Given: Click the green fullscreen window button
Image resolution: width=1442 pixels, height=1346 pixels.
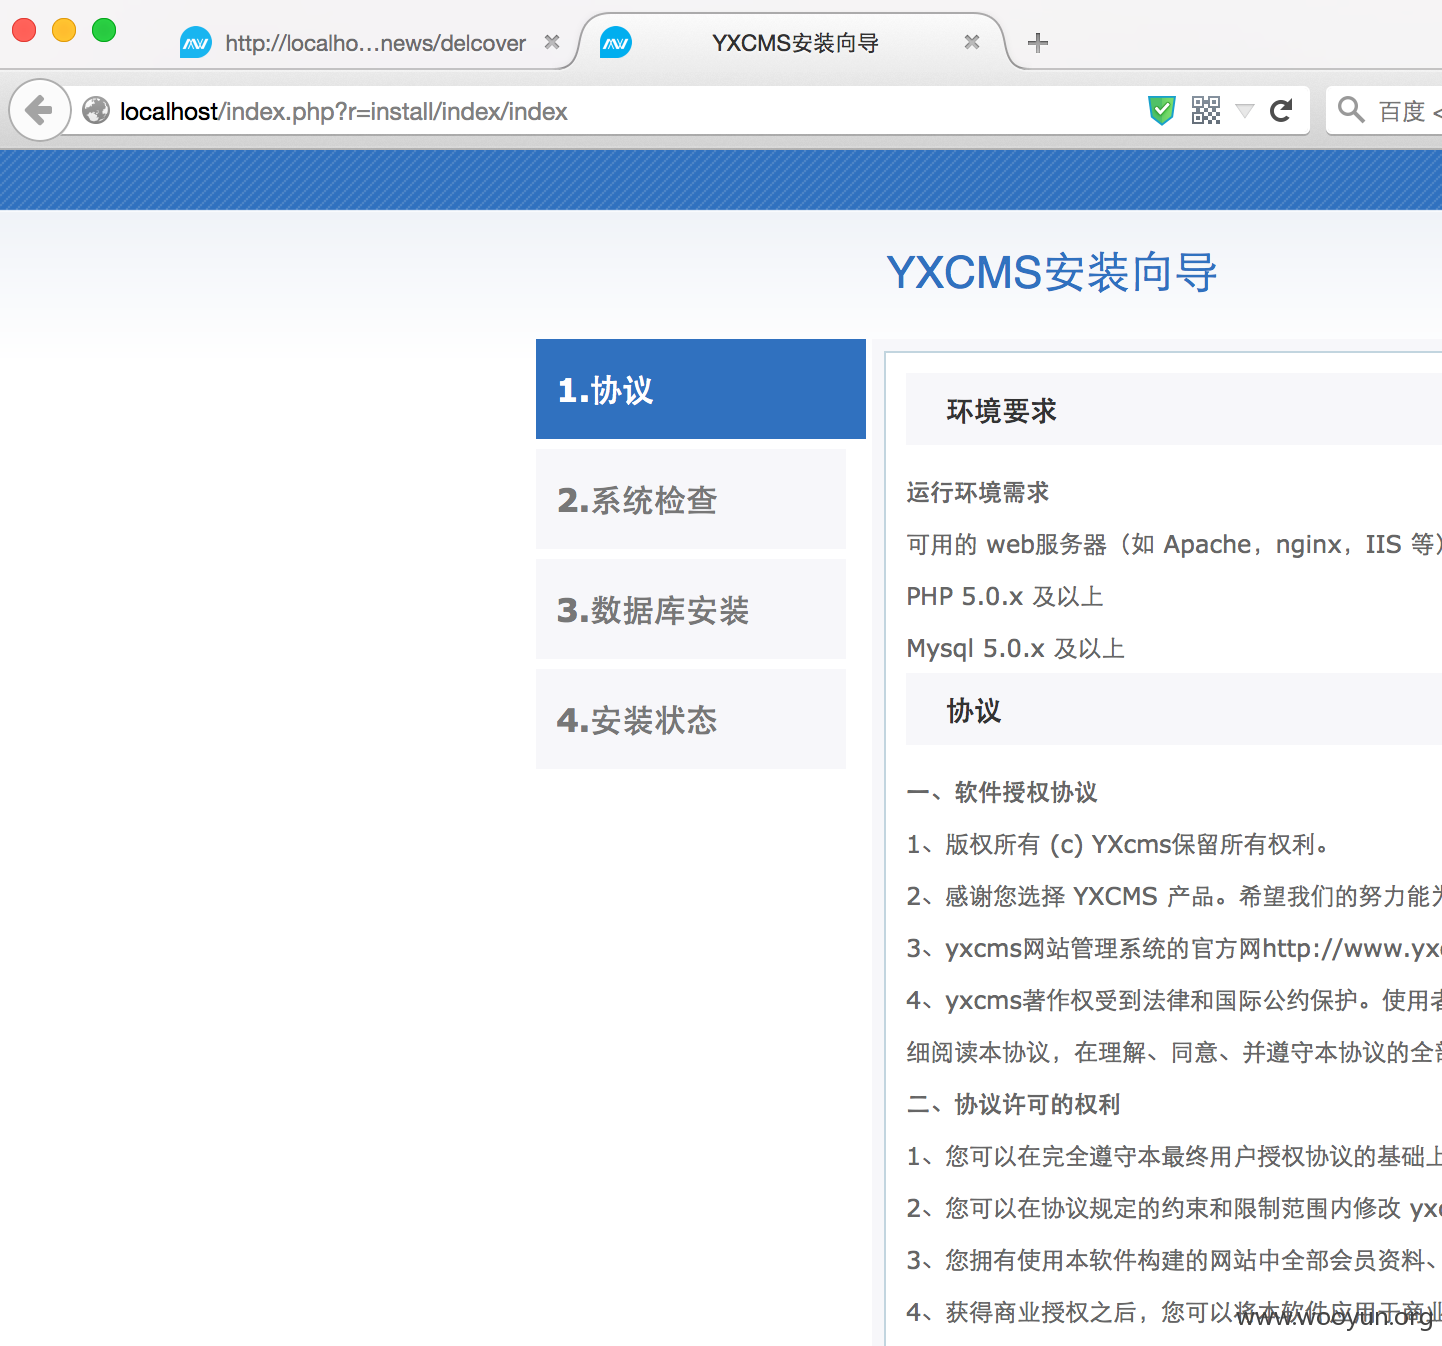Looking at the screenshot, I should (x=104, y=30).
